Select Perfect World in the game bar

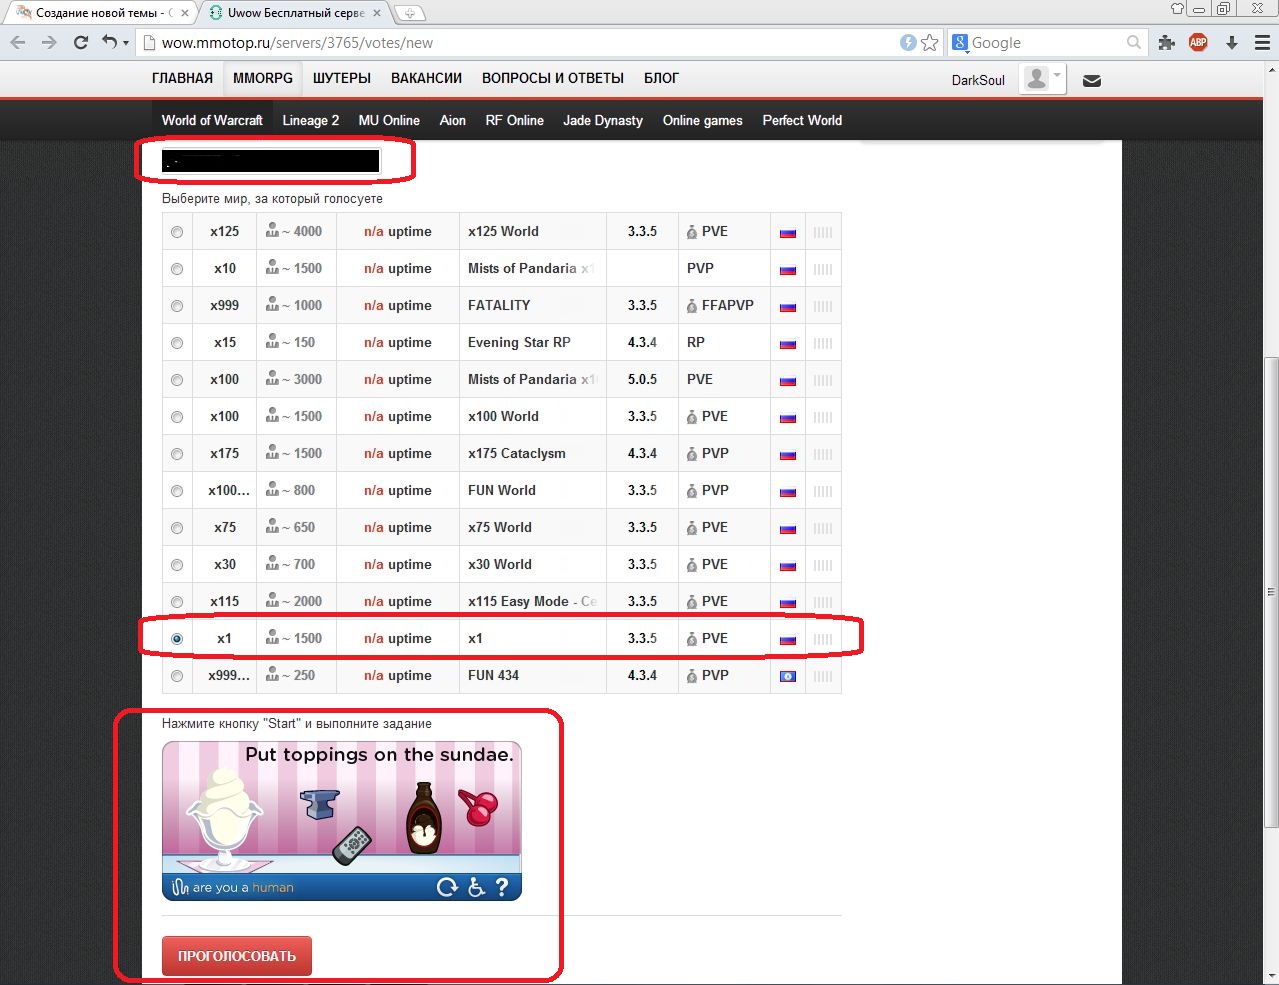tap(802, 120)
